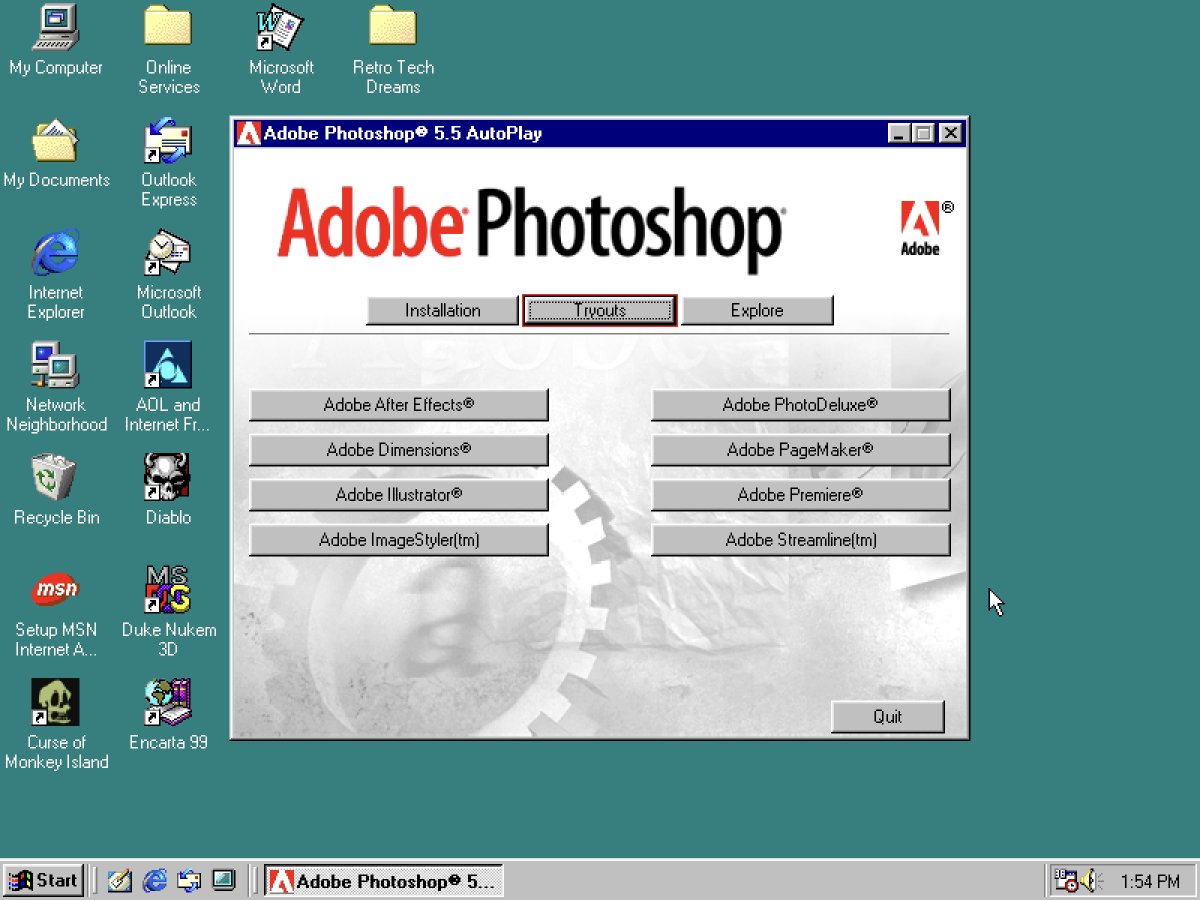Open the Start menu
This screenshot has width=1200, height=900.
[43, 881]
